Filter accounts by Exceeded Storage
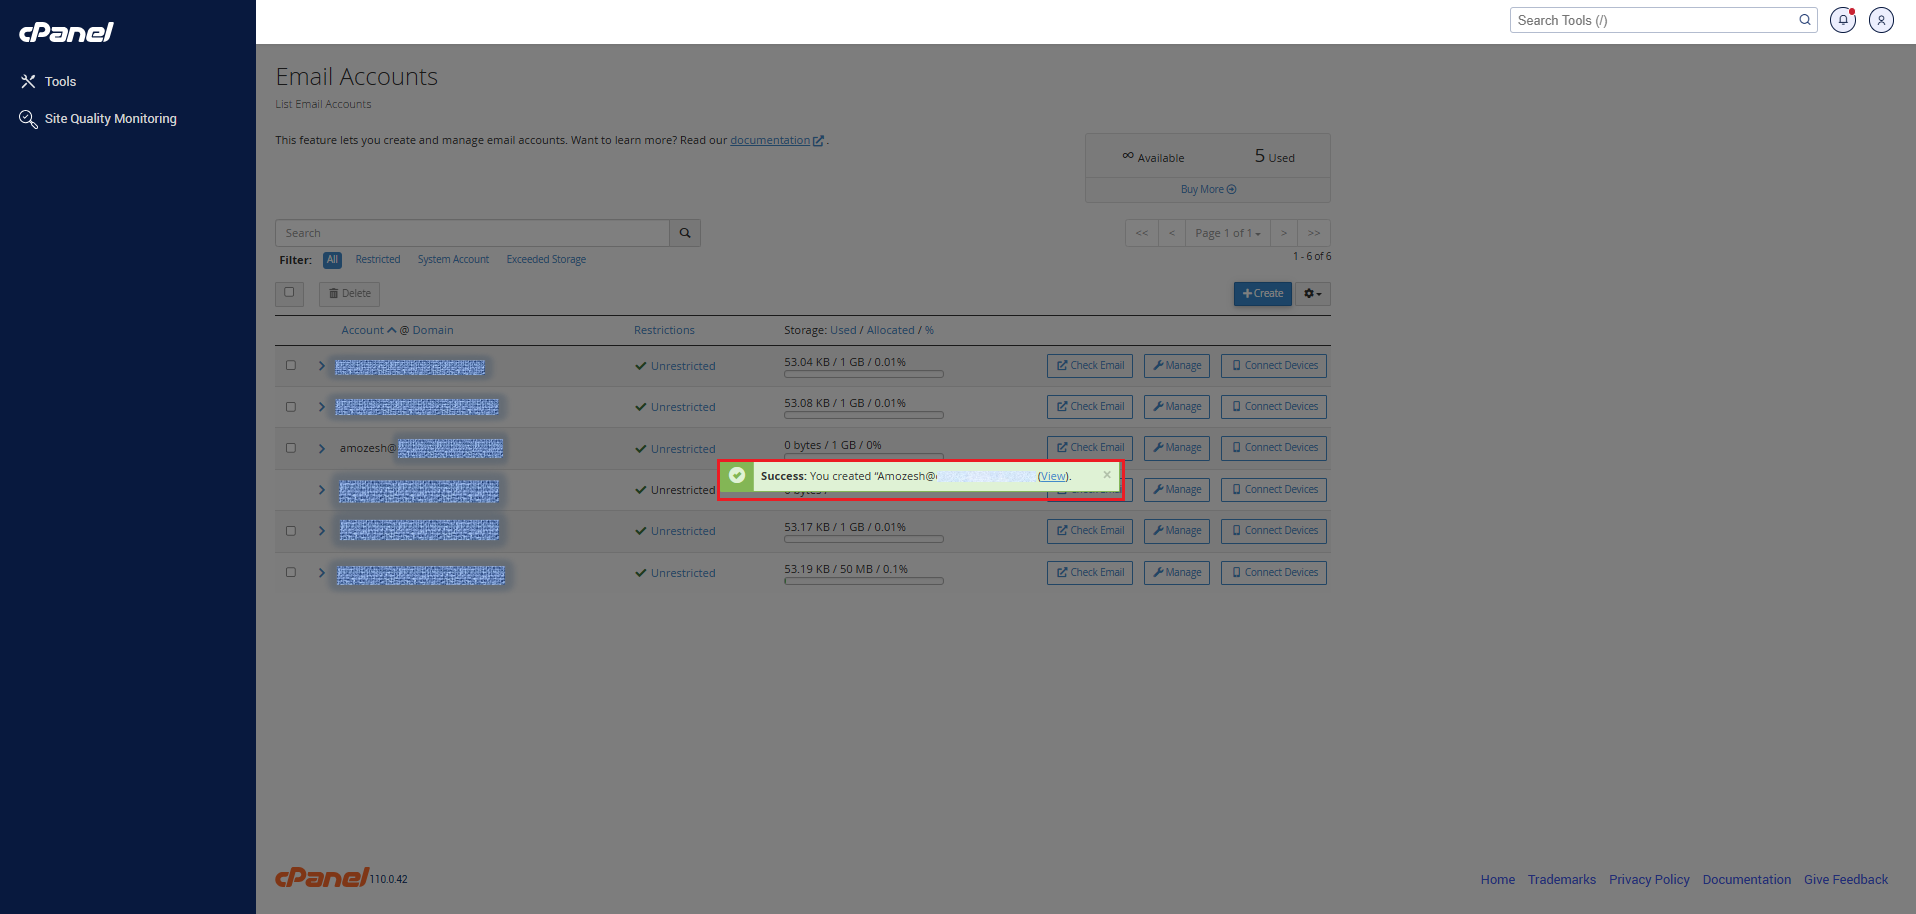 (546, 260)
